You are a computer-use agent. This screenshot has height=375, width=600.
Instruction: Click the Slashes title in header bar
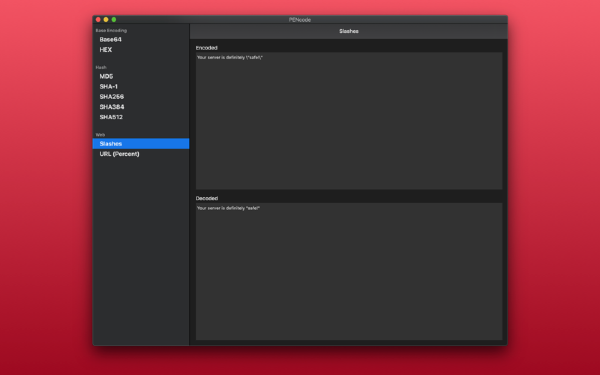[349, 31]
